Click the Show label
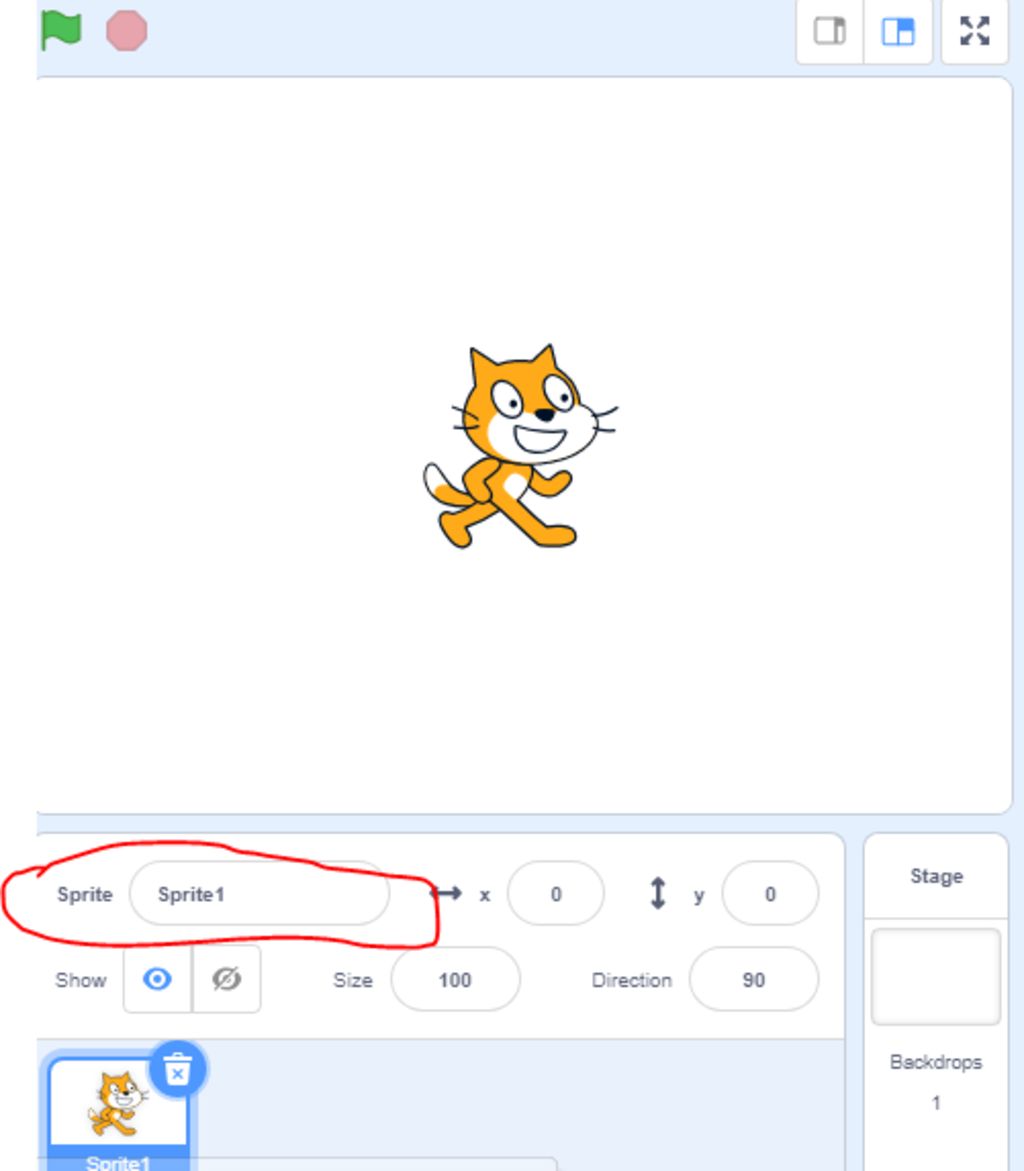The height and width of the screenshot is (1171, 1024). coord(81,980)
